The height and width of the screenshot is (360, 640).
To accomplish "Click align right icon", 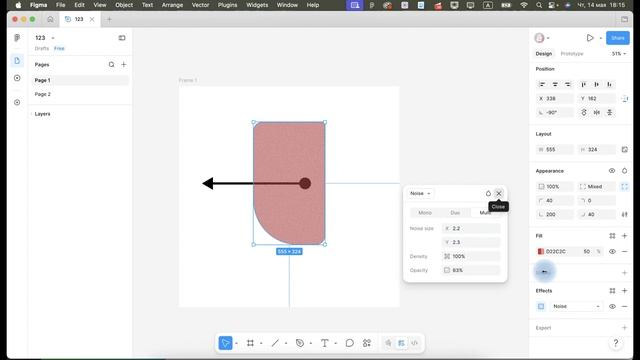I will (x=568, y=84).
